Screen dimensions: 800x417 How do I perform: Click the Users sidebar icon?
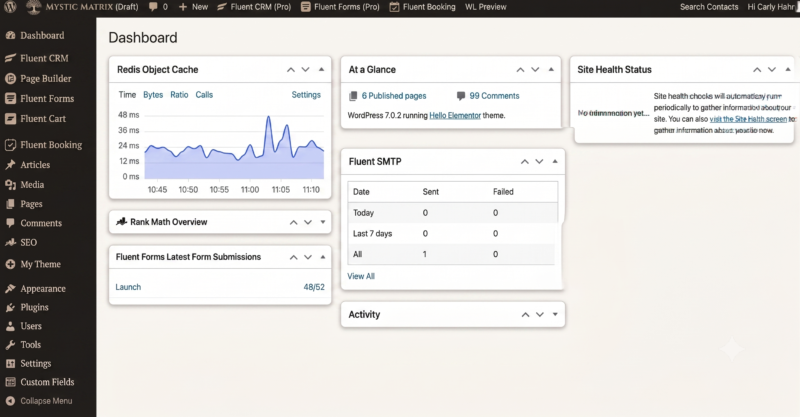pyautogui.click(x=10, y=326)
